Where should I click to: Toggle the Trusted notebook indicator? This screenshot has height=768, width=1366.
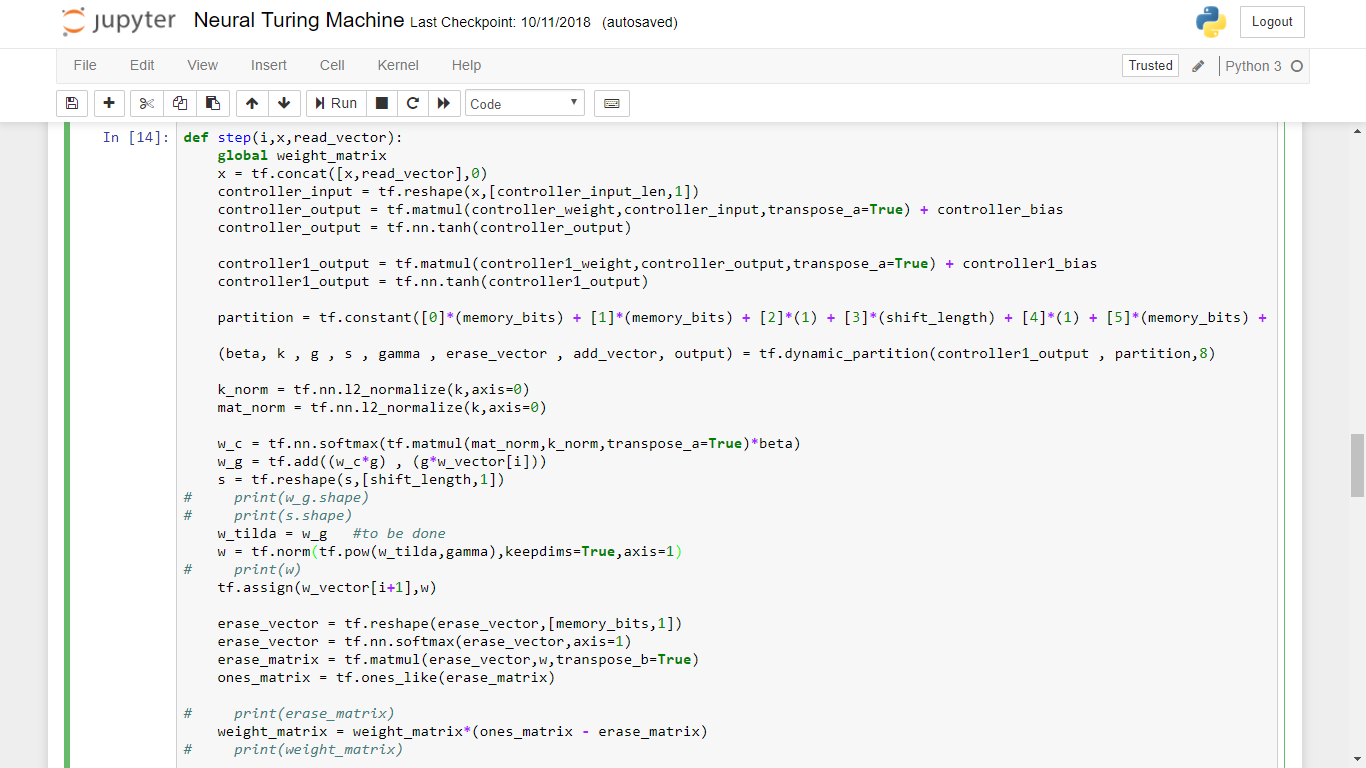(x=1150, y=65)
